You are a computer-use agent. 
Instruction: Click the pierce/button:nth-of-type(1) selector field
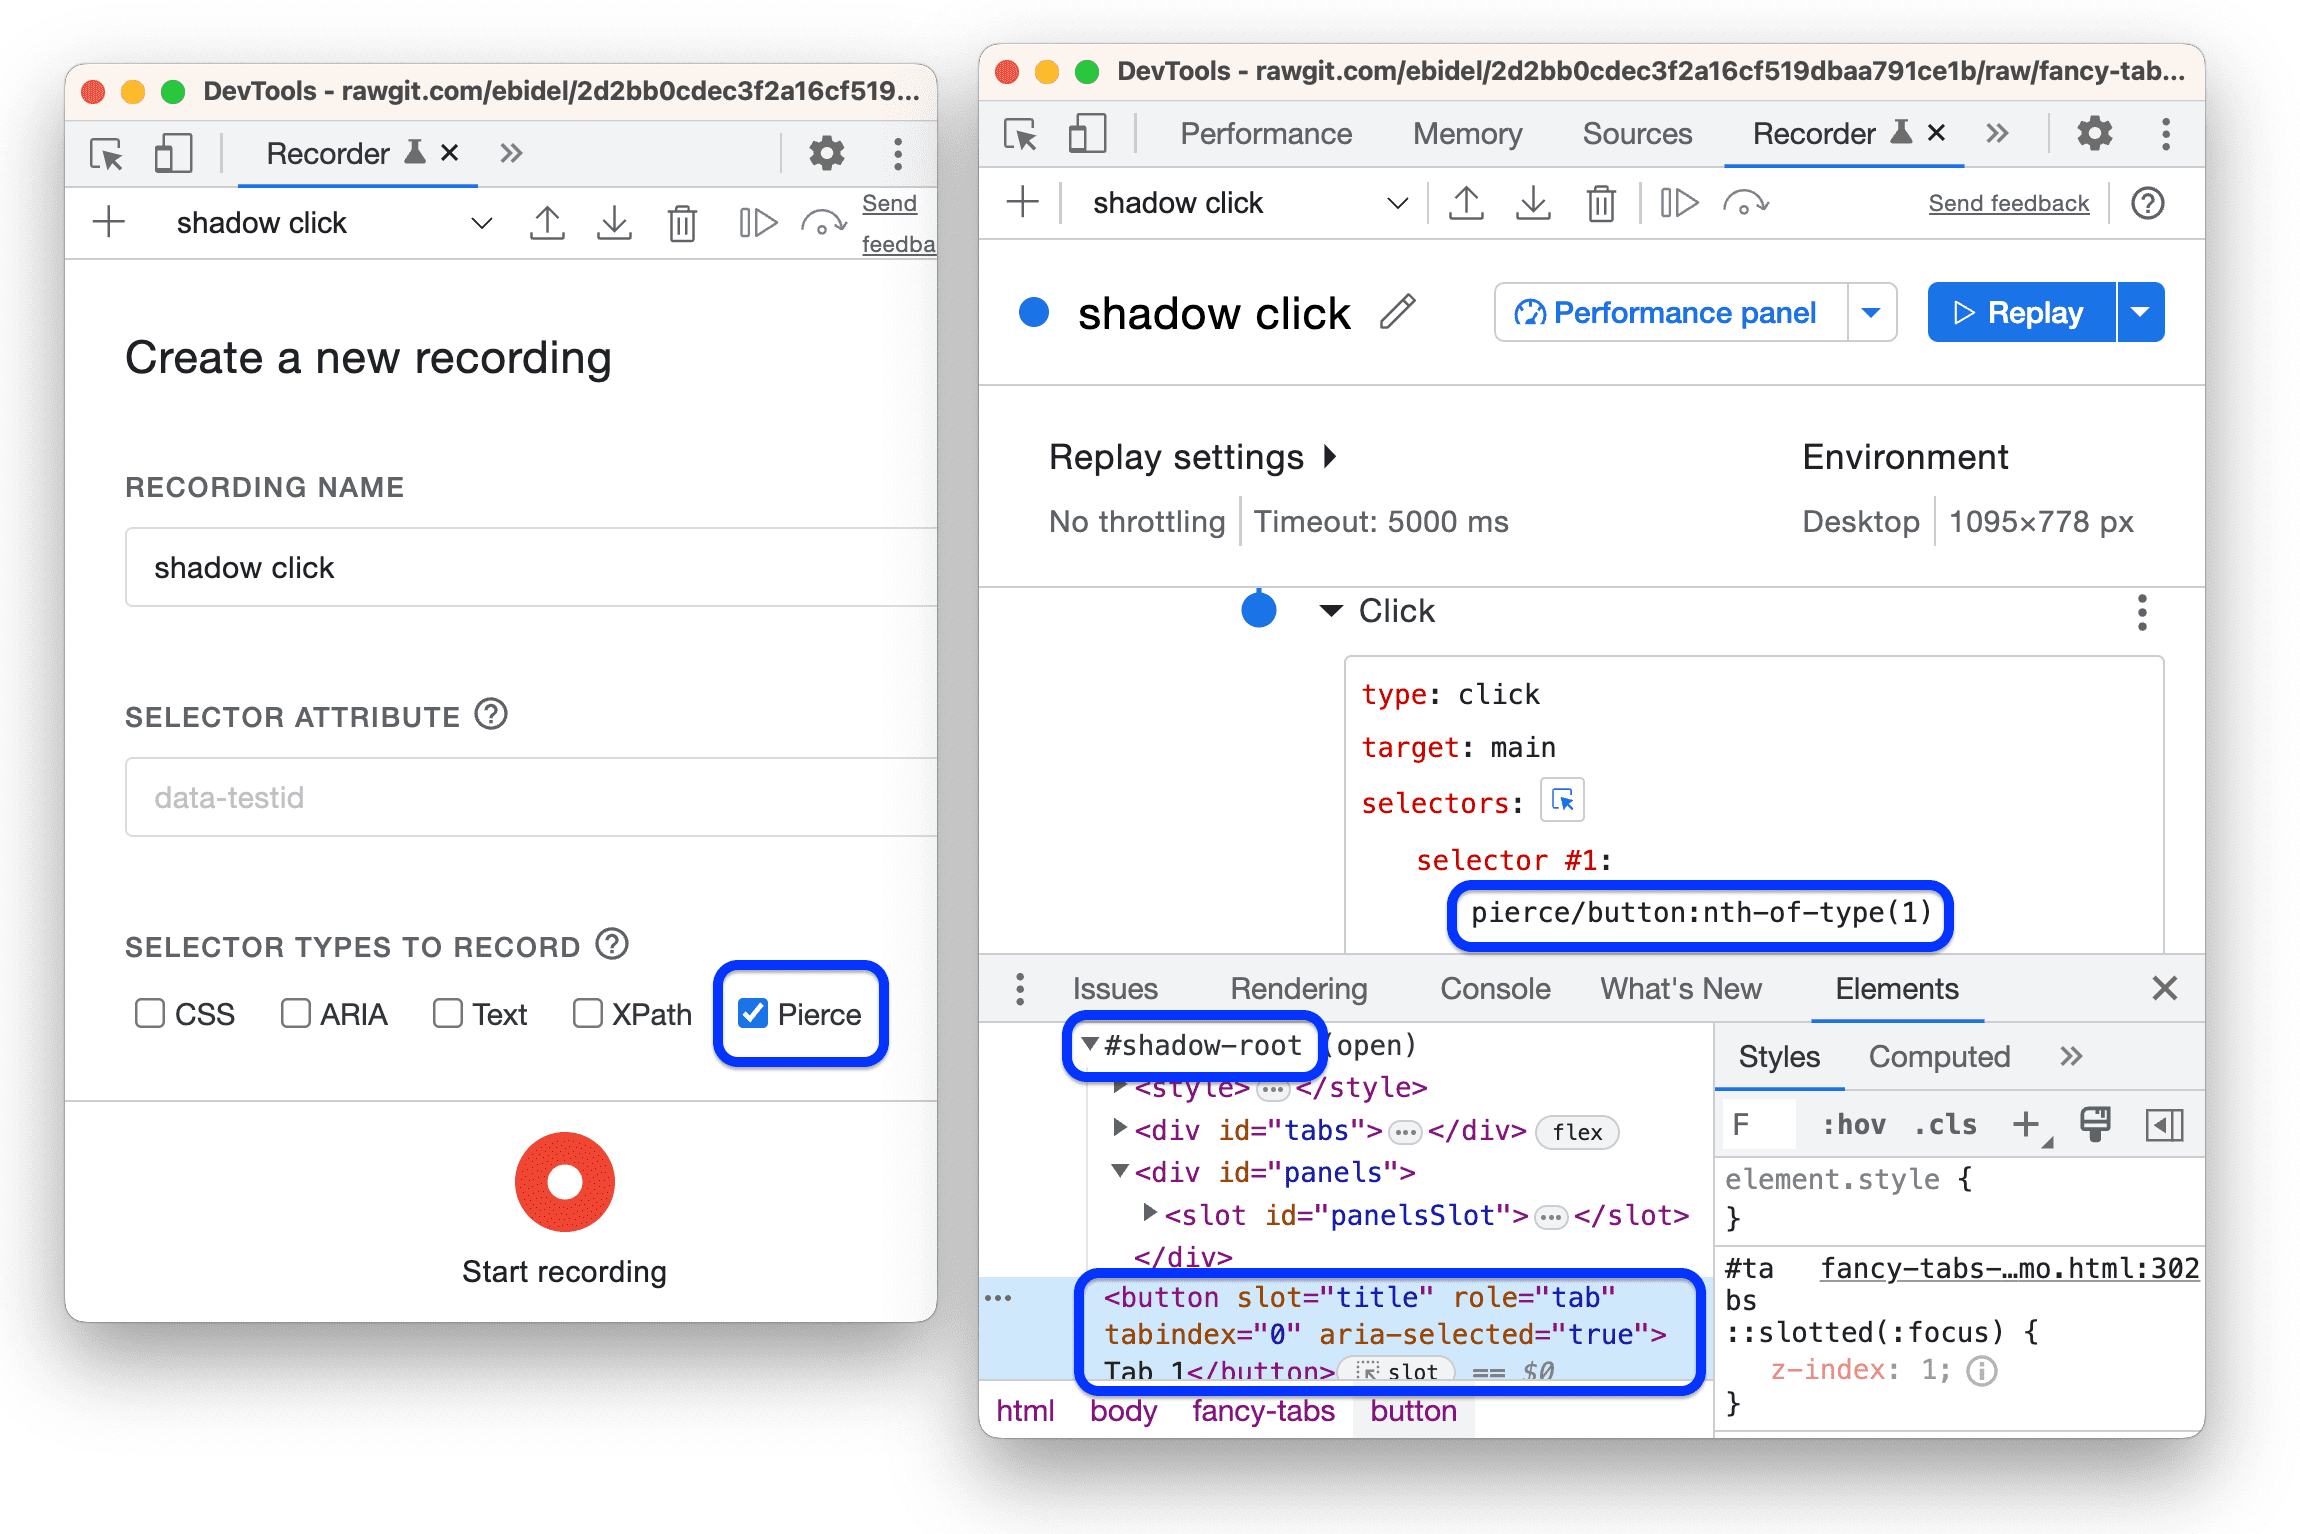(x=1698, y=914)
